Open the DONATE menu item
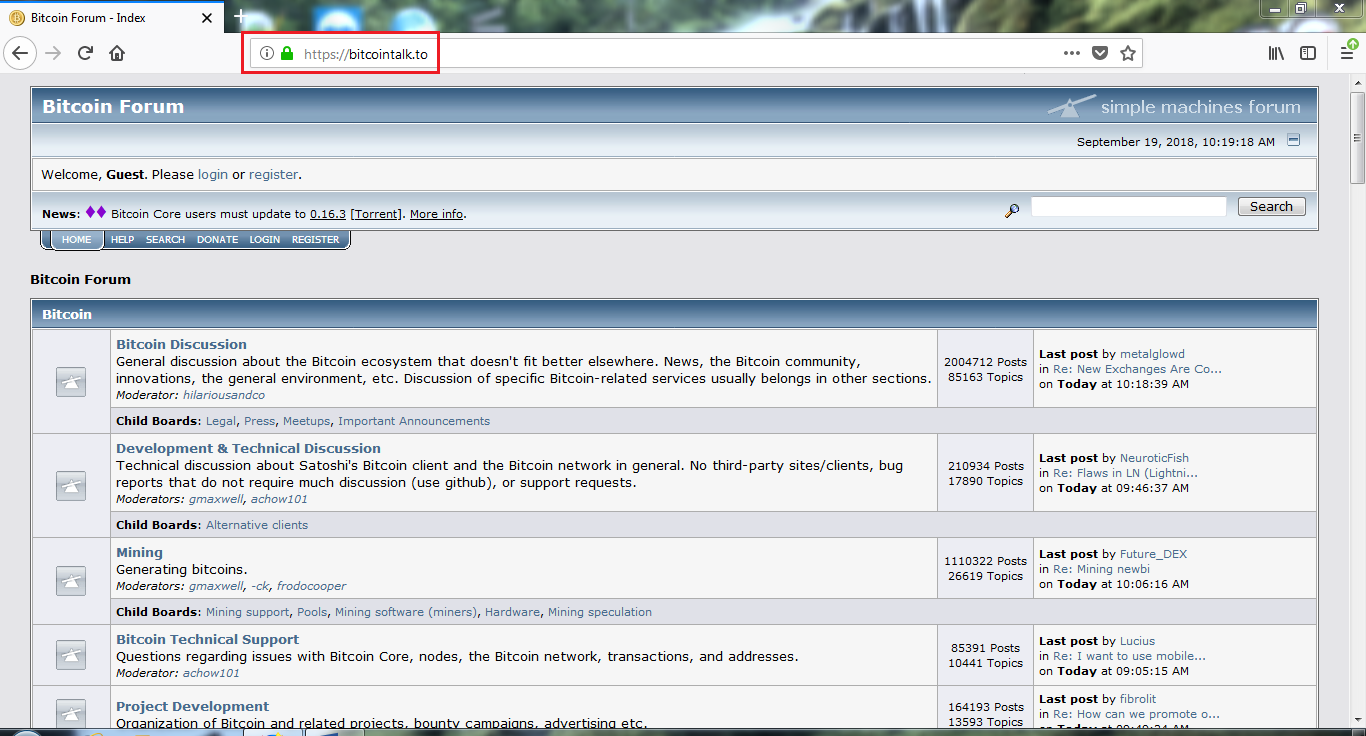Viewport: 1366px width, 736px height. [217, 240]
